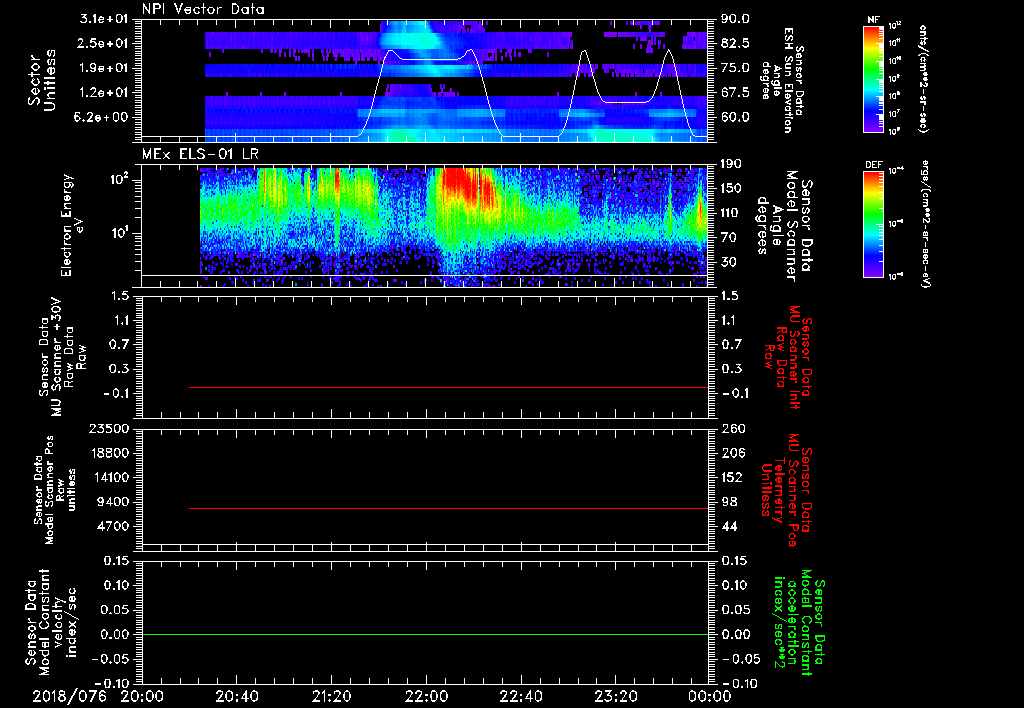This screenshot has height=708, width=1024.
Task: Select the "DEF" label above the color bar
Action: click(x=873, y=165)
